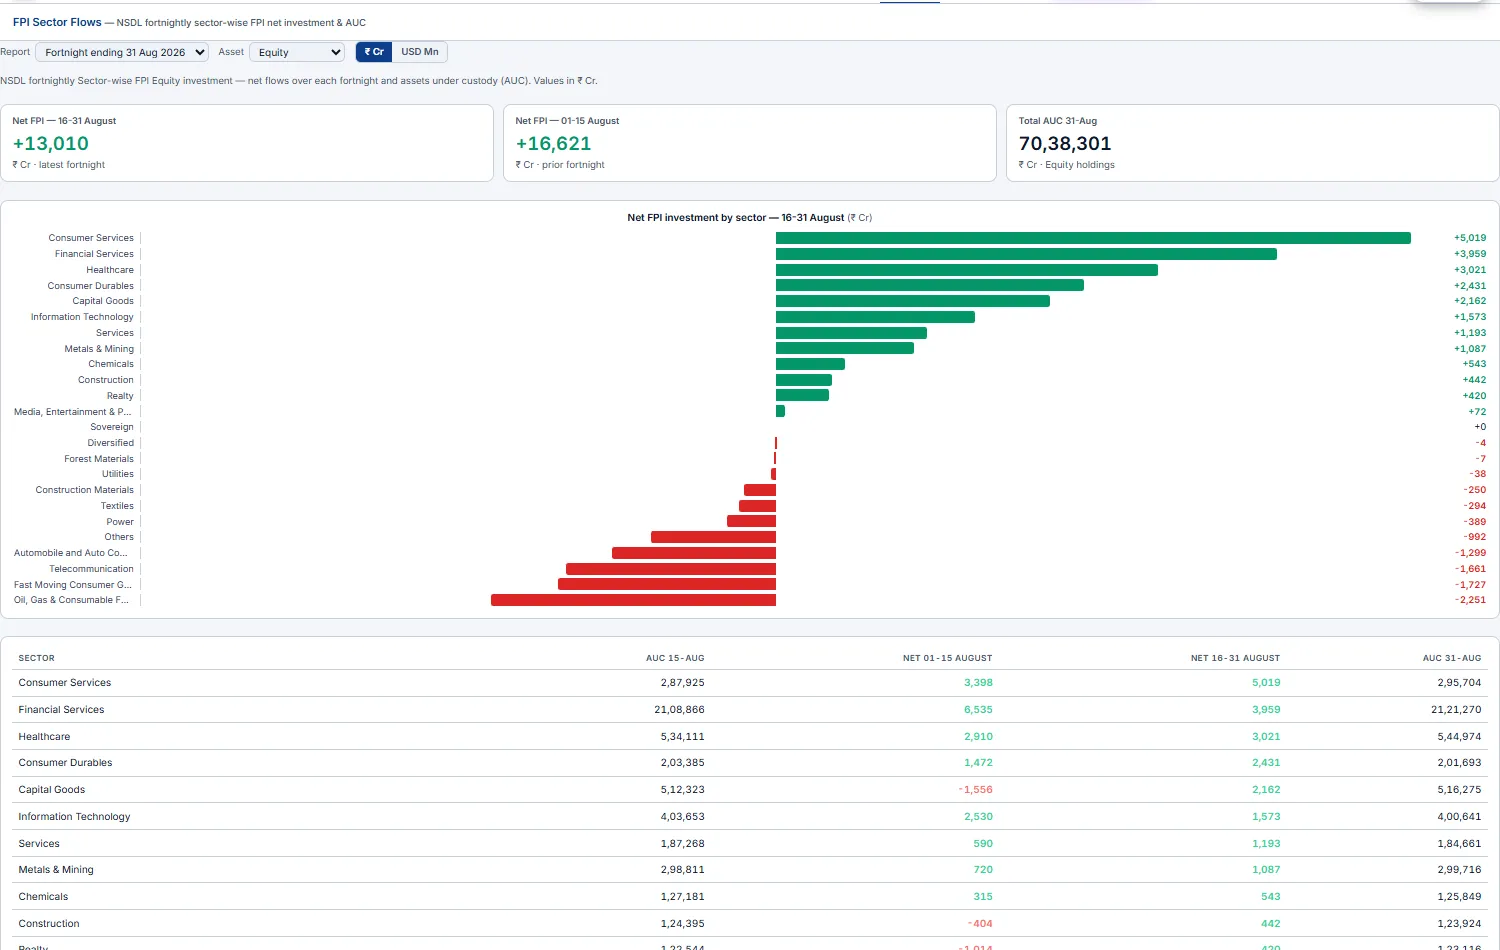This screenshot has width=1500, height=950.
Task: Click the Services table row name
Action: 39,844
